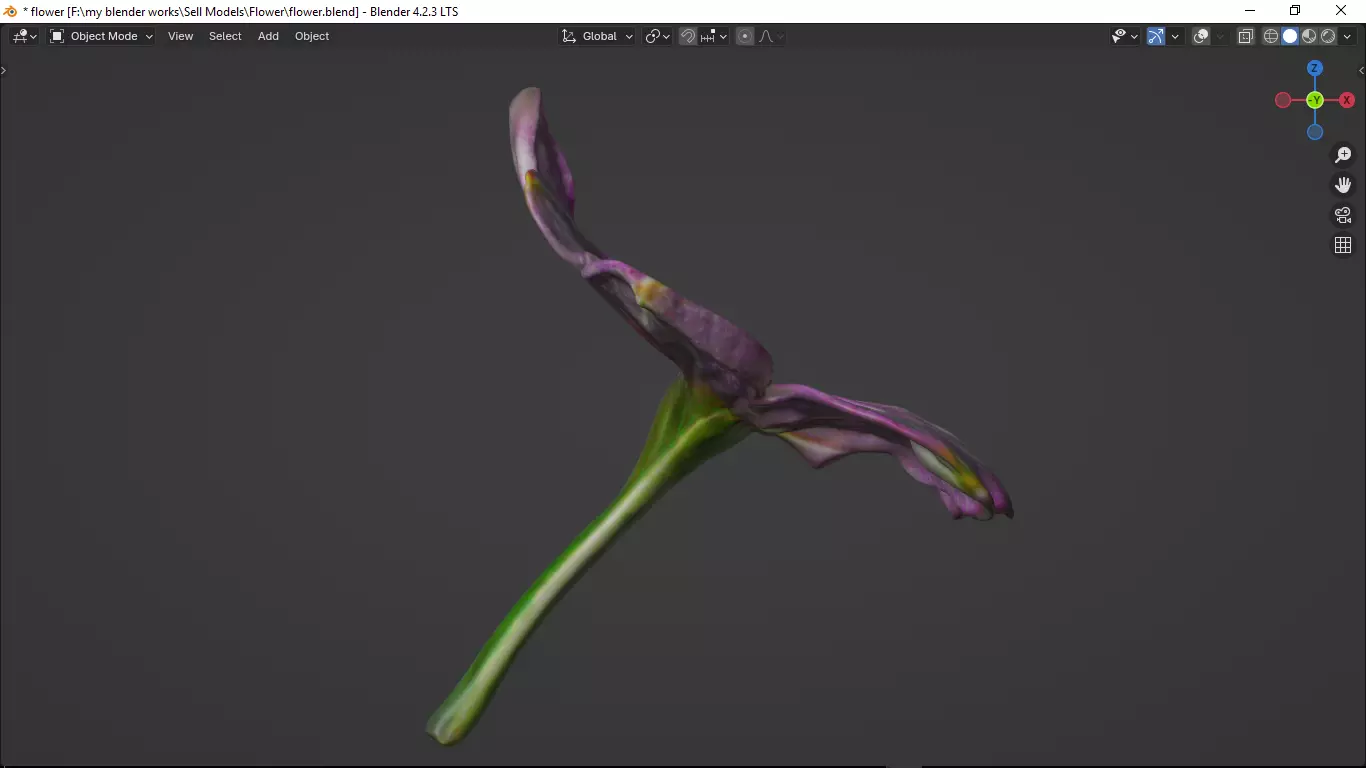Switch to solid viewport shading
The image size is (1366, 768).
[1290, 36]
